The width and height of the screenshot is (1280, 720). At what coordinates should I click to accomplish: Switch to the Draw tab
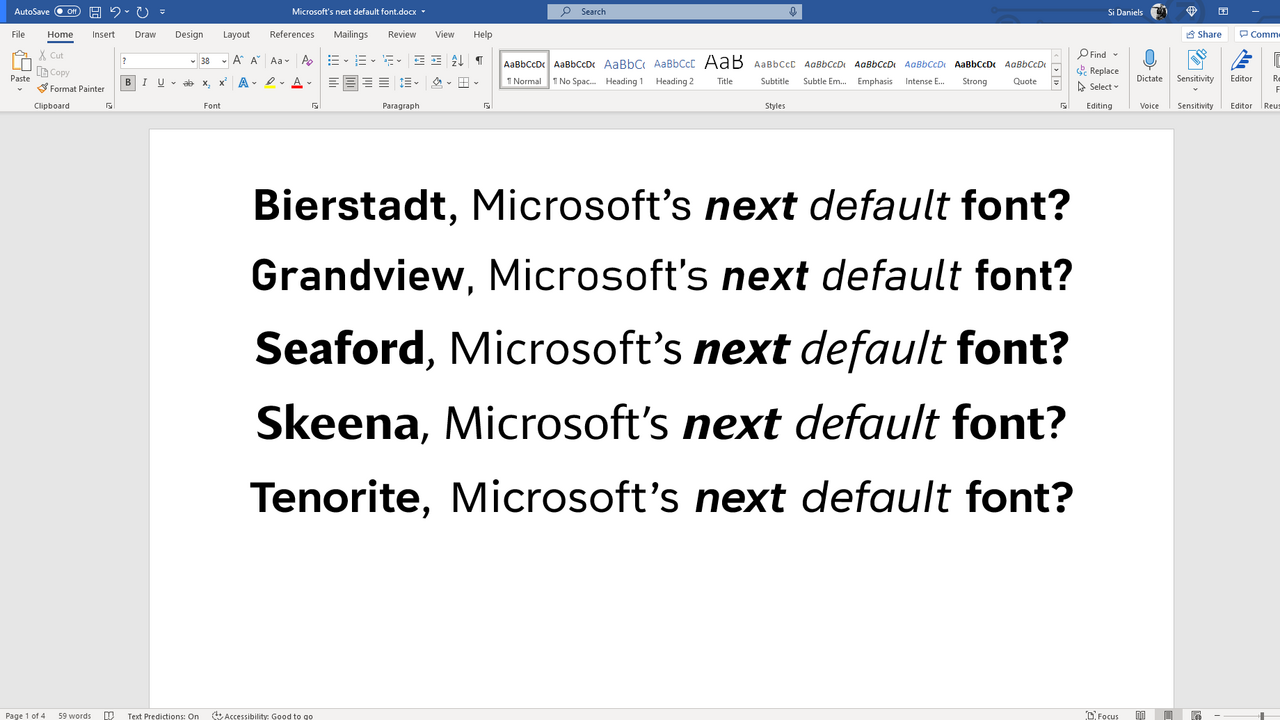145,34
